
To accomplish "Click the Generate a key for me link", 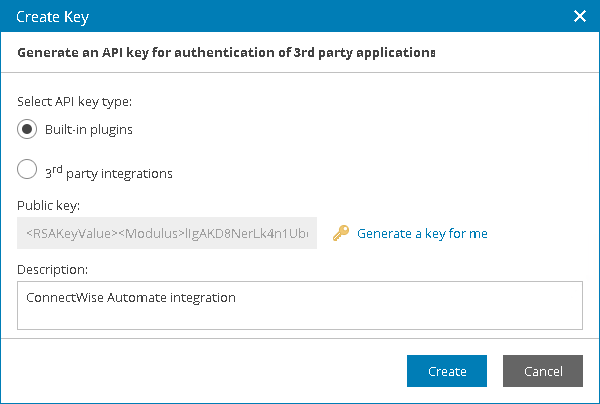I will (x=422, y=234).
